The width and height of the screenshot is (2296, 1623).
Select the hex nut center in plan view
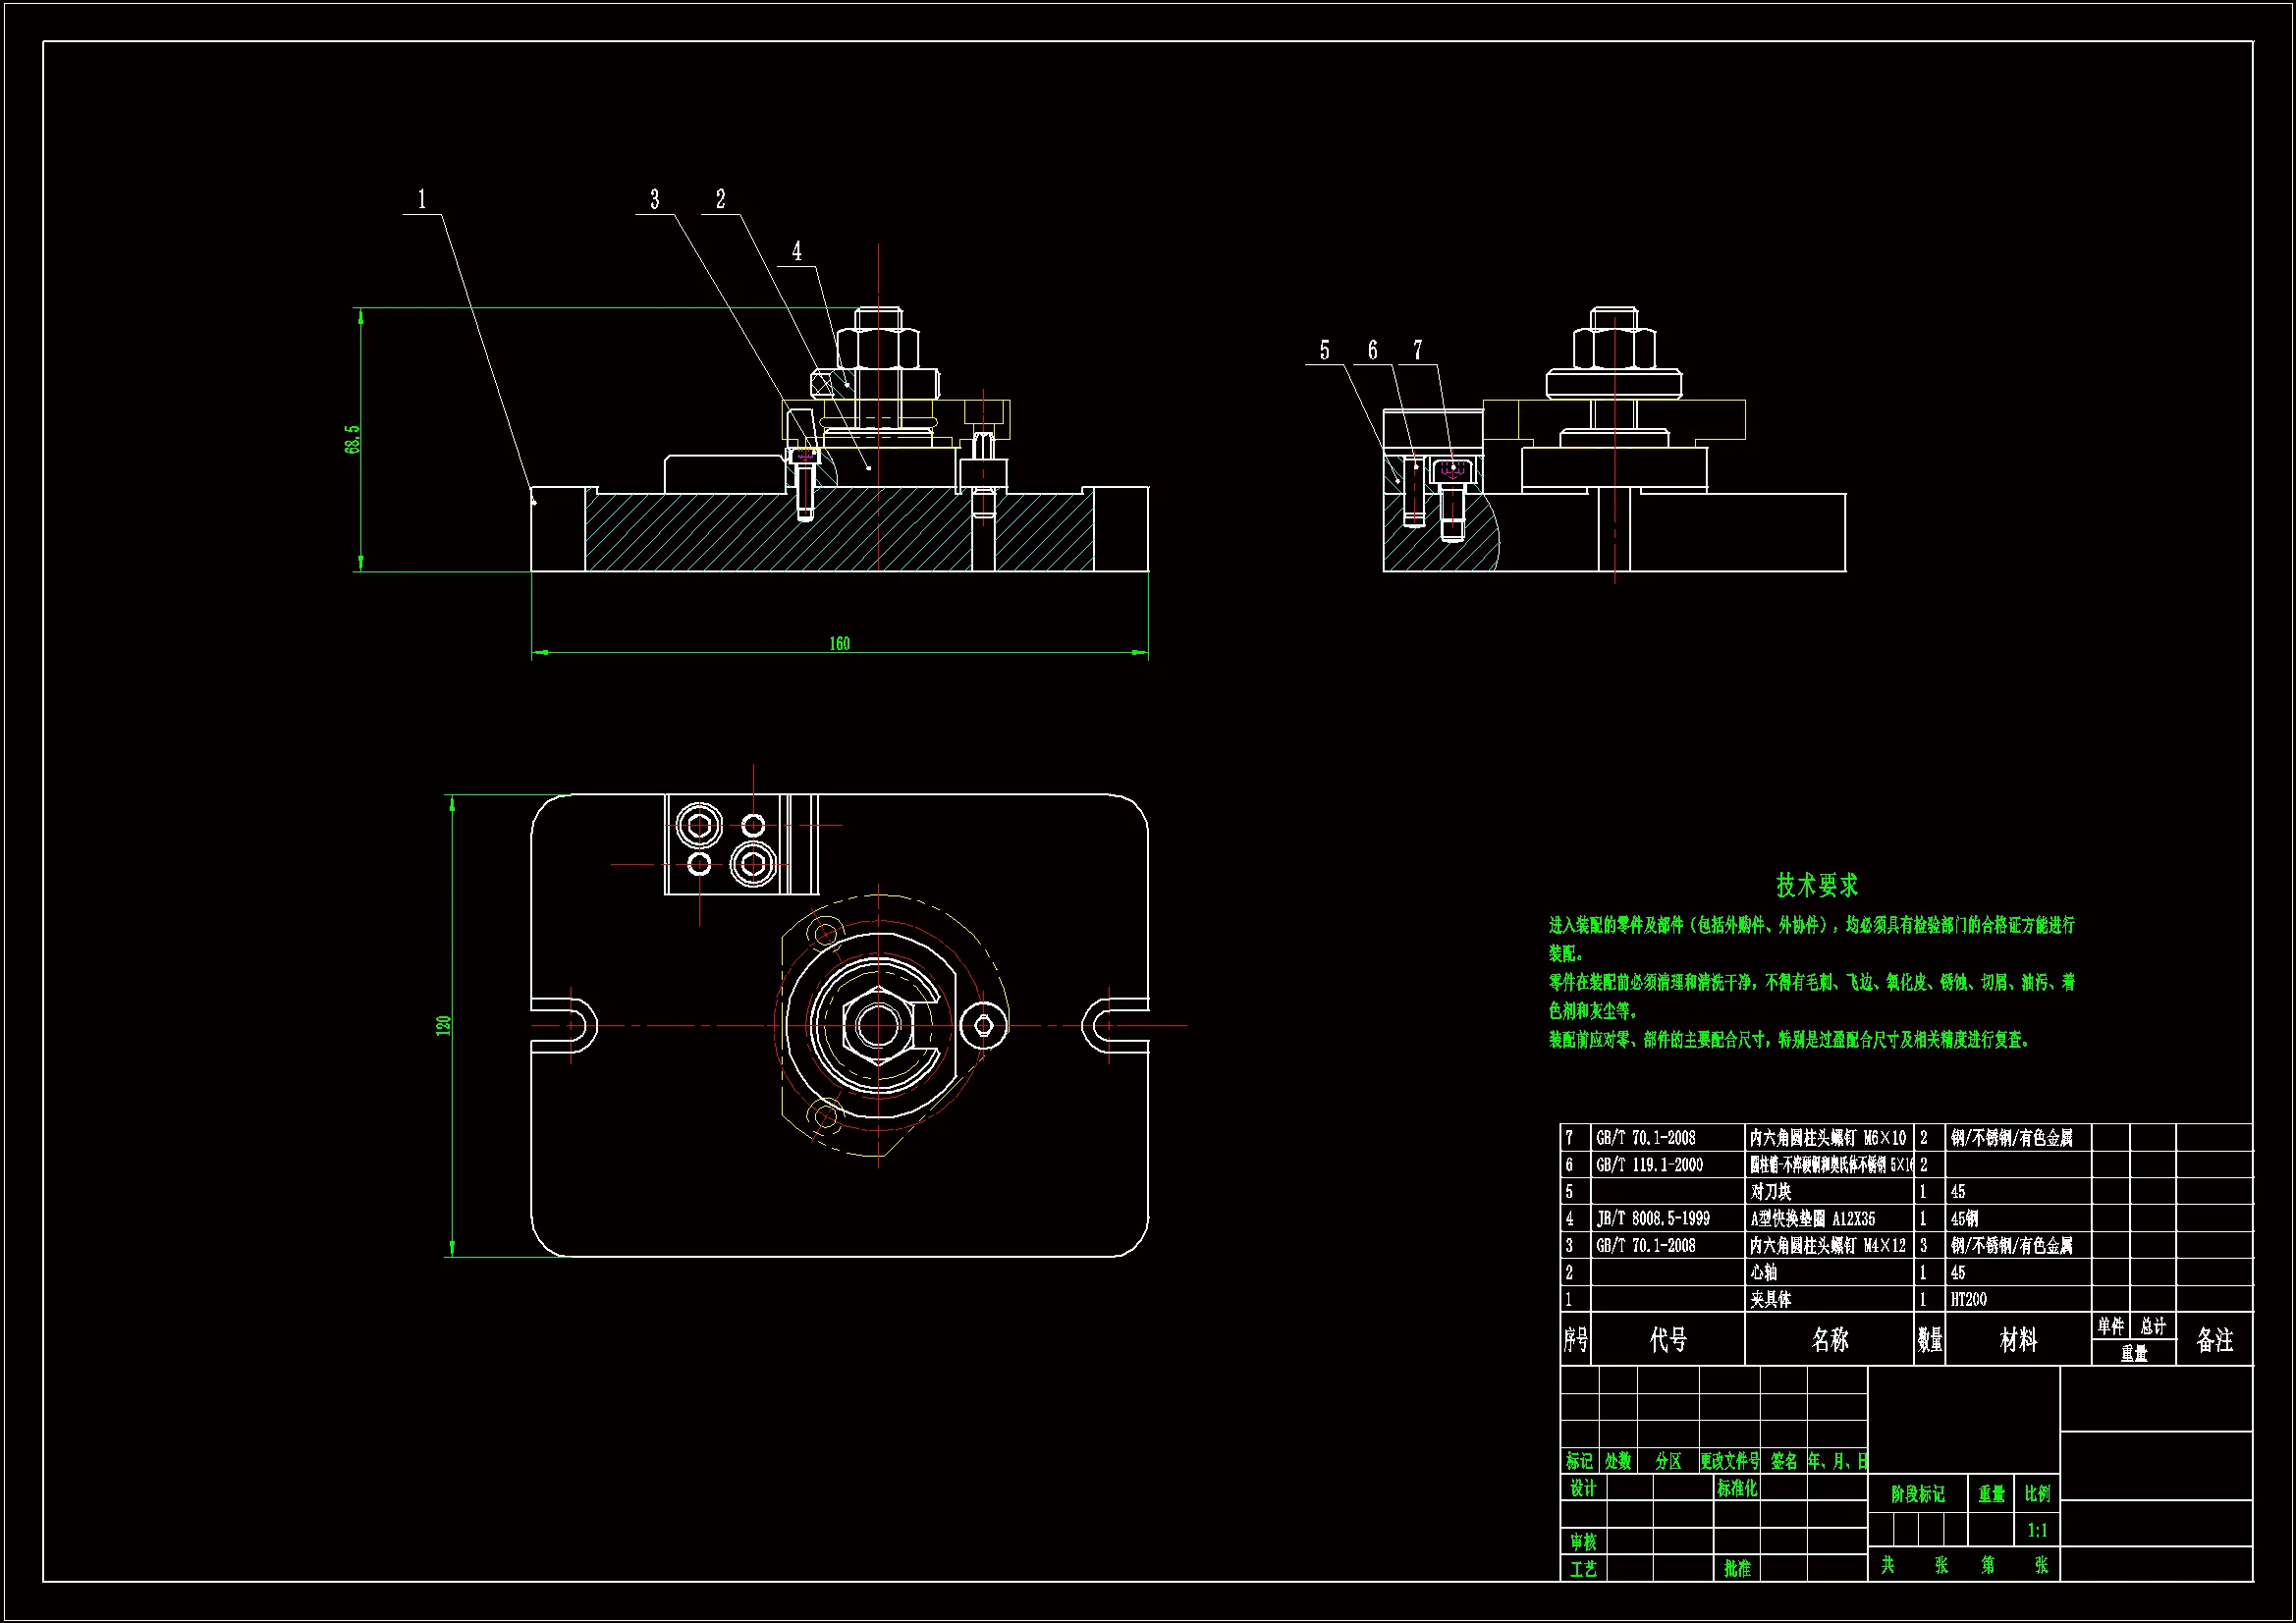click(878, 1025)
